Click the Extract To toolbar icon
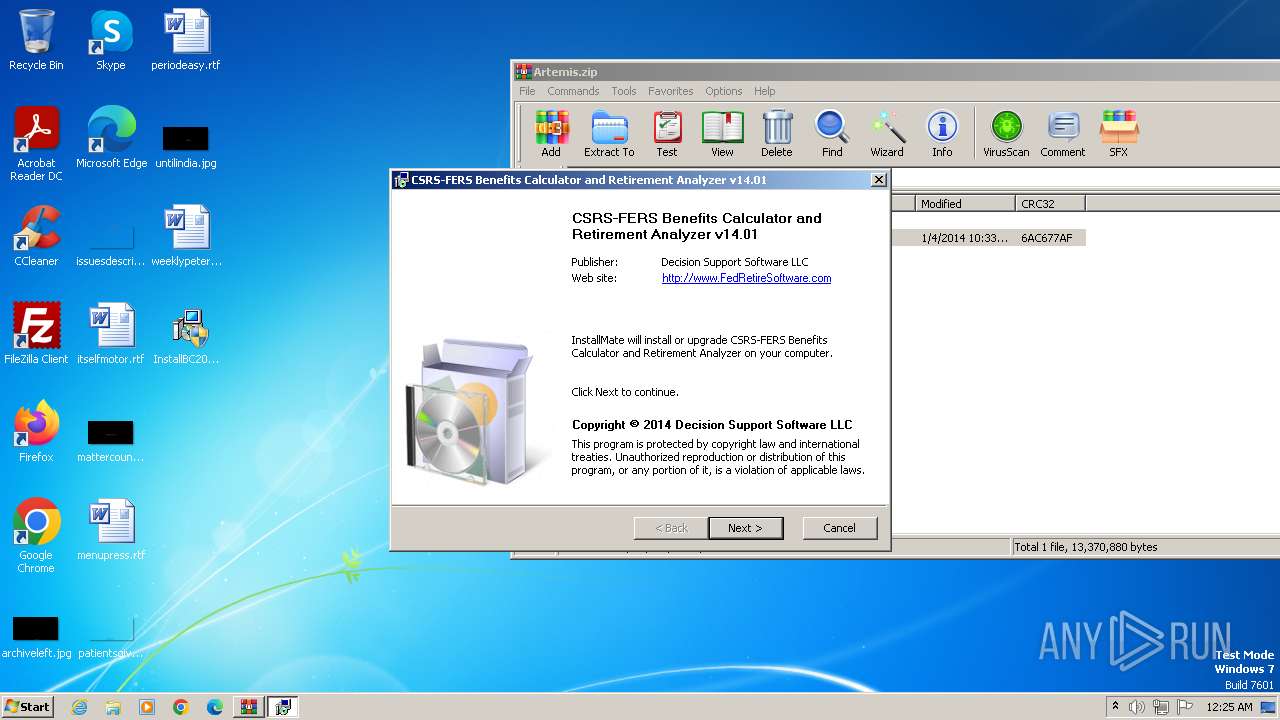The width and height of the screenshot is (1280, 720). (x=609, y=134)
